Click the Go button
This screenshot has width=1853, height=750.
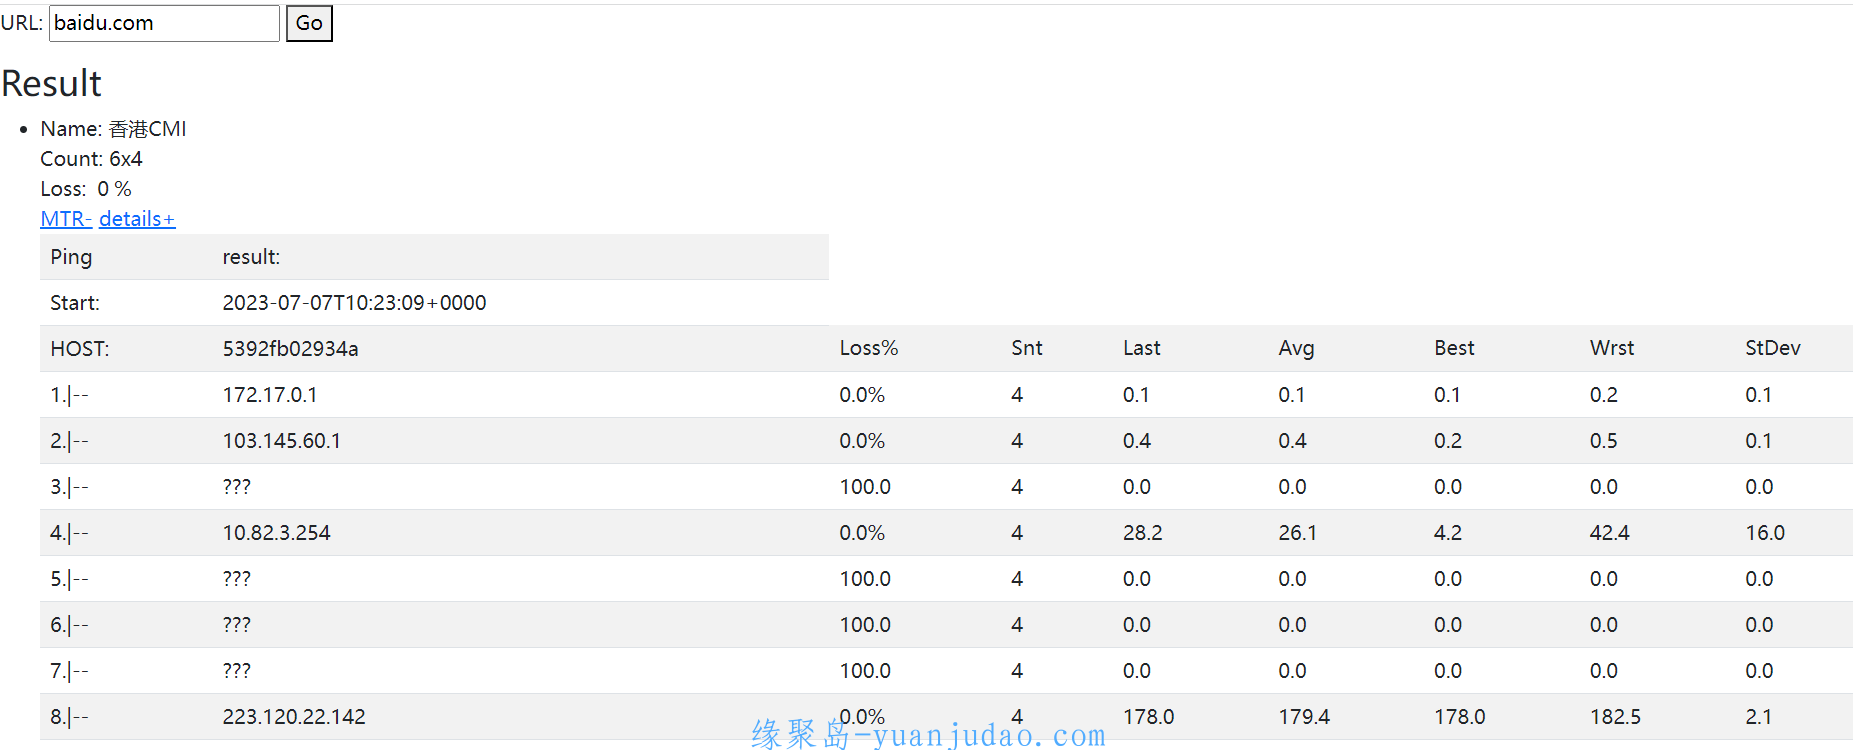click(x=309, y=23)
